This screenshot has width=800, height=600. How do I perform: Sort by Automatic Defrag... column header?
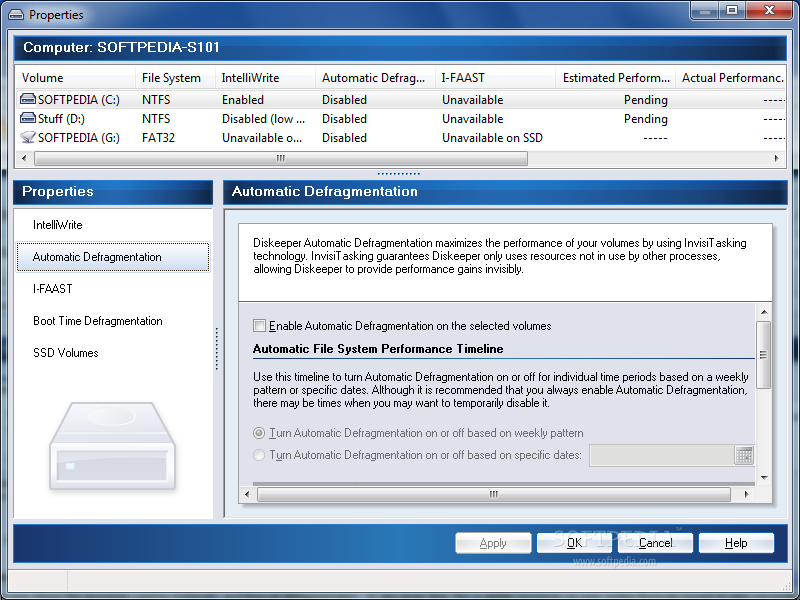click(x=375, y=78)
